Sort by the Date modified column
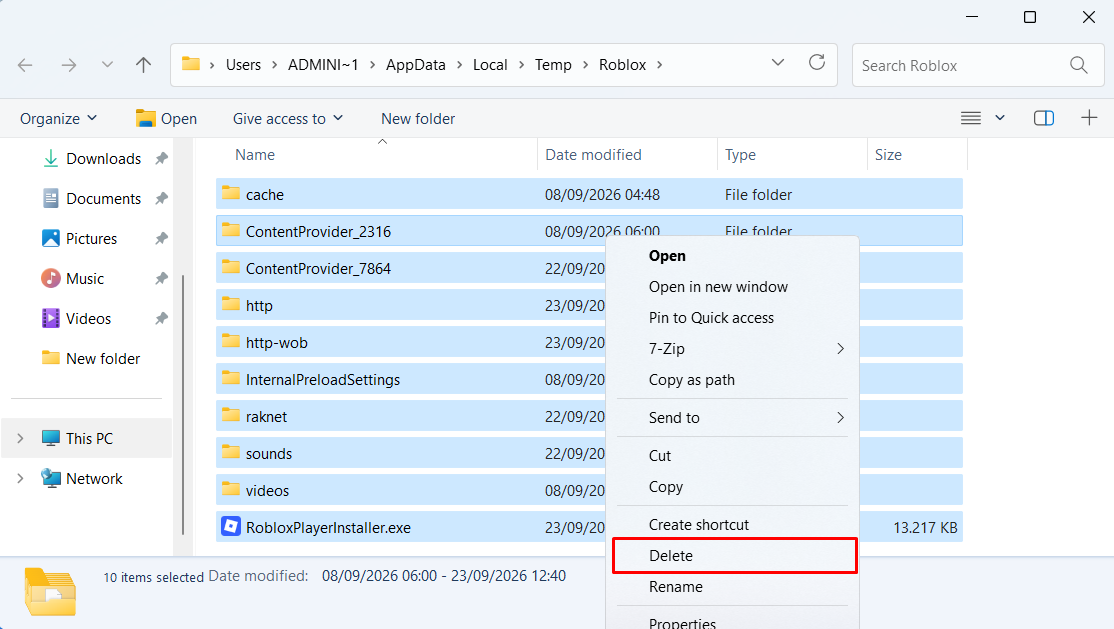This screenshot has width=1114, height=629. click(593, 155)
